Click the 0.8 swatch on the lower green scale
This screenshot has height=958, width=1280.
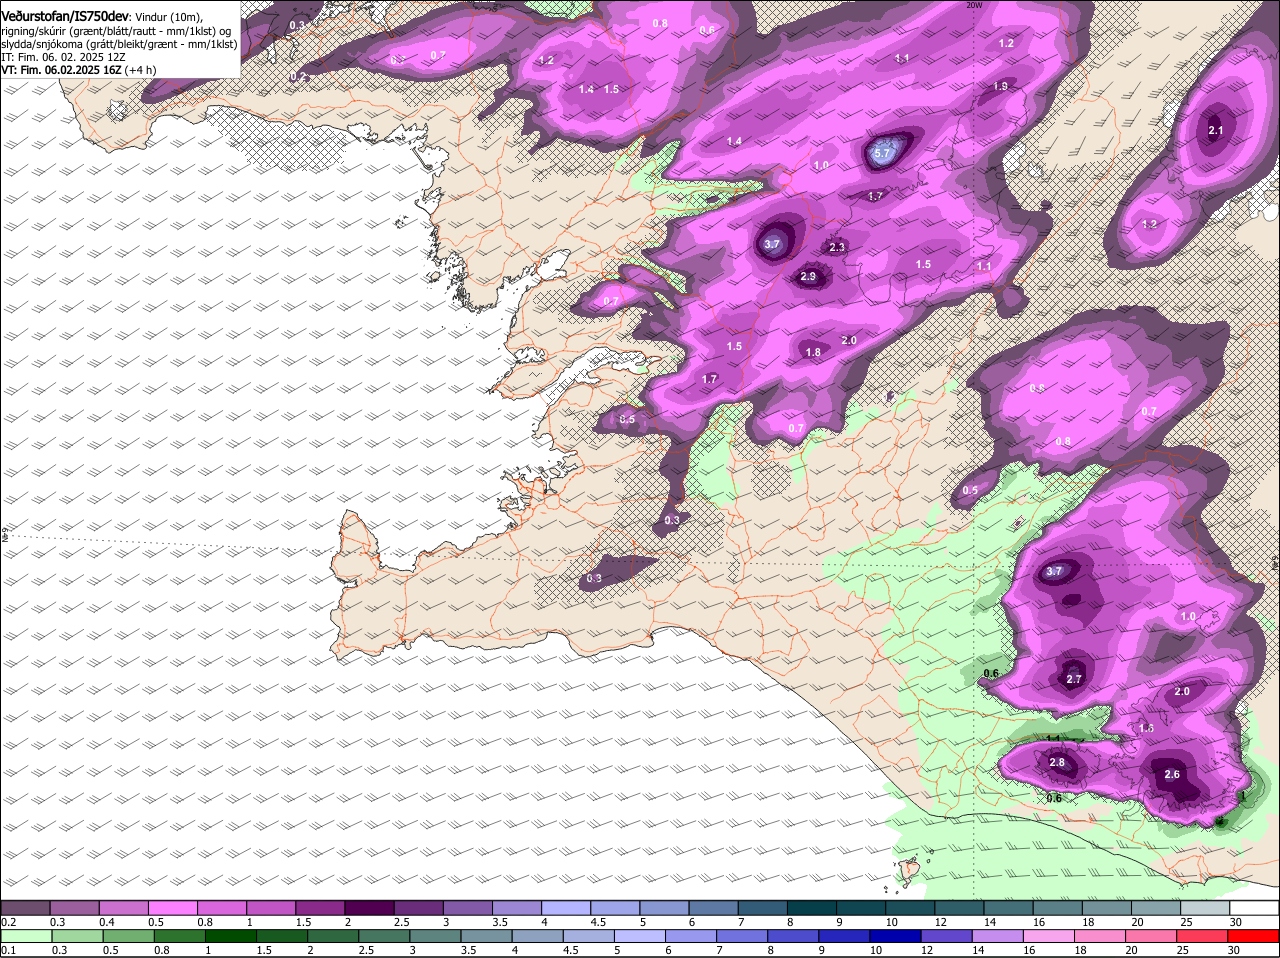coord(178,936)
